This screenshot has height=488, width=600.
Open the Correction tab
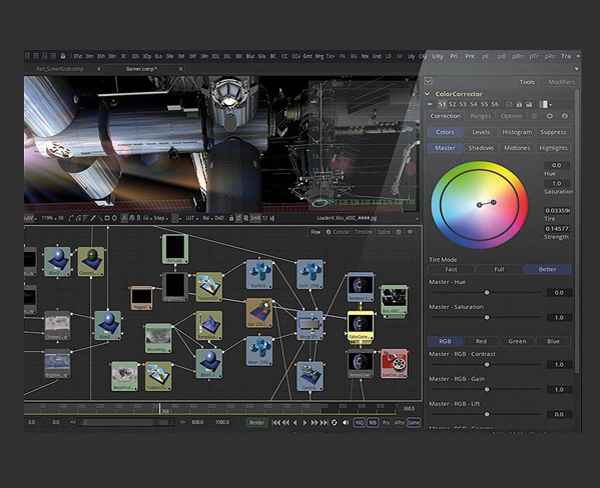click(x=445, y=116)
